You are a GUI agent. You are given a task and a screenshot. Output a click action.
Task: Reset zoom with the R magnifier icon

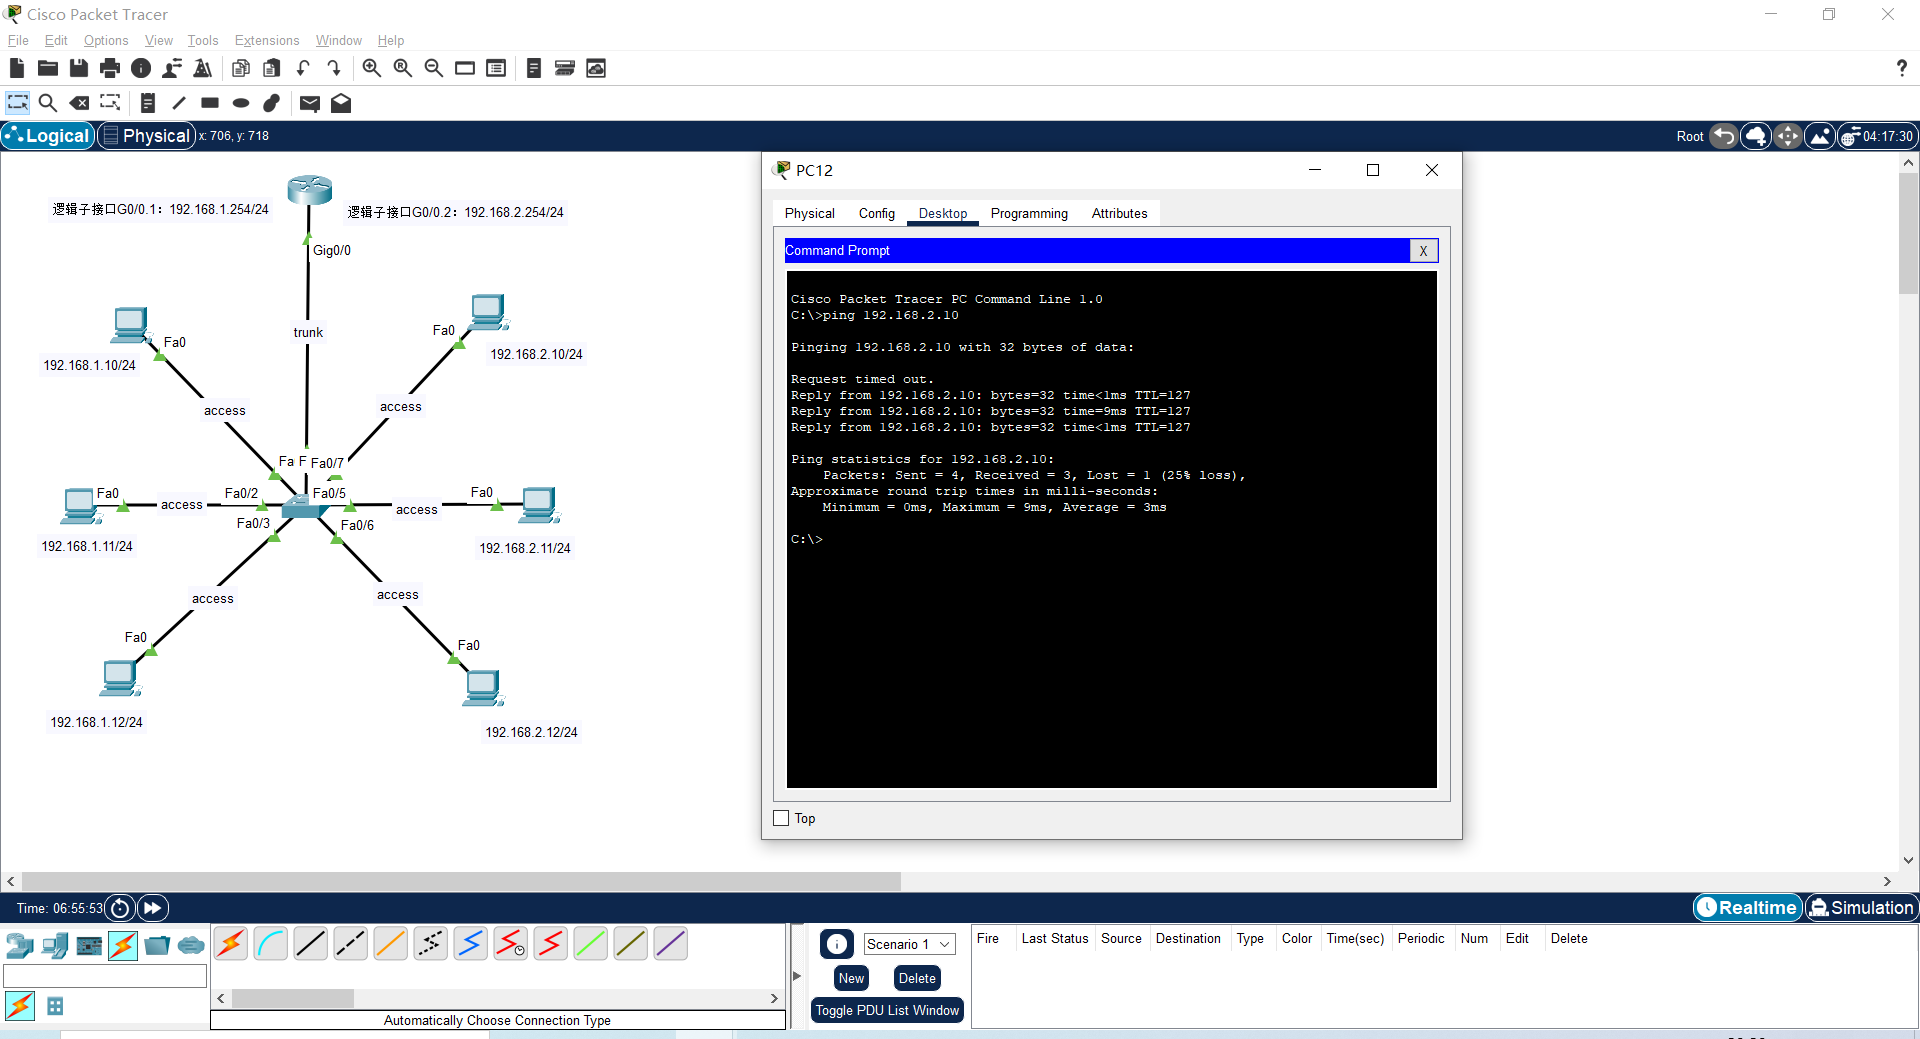pyautogui.click(x=403, y=68)
